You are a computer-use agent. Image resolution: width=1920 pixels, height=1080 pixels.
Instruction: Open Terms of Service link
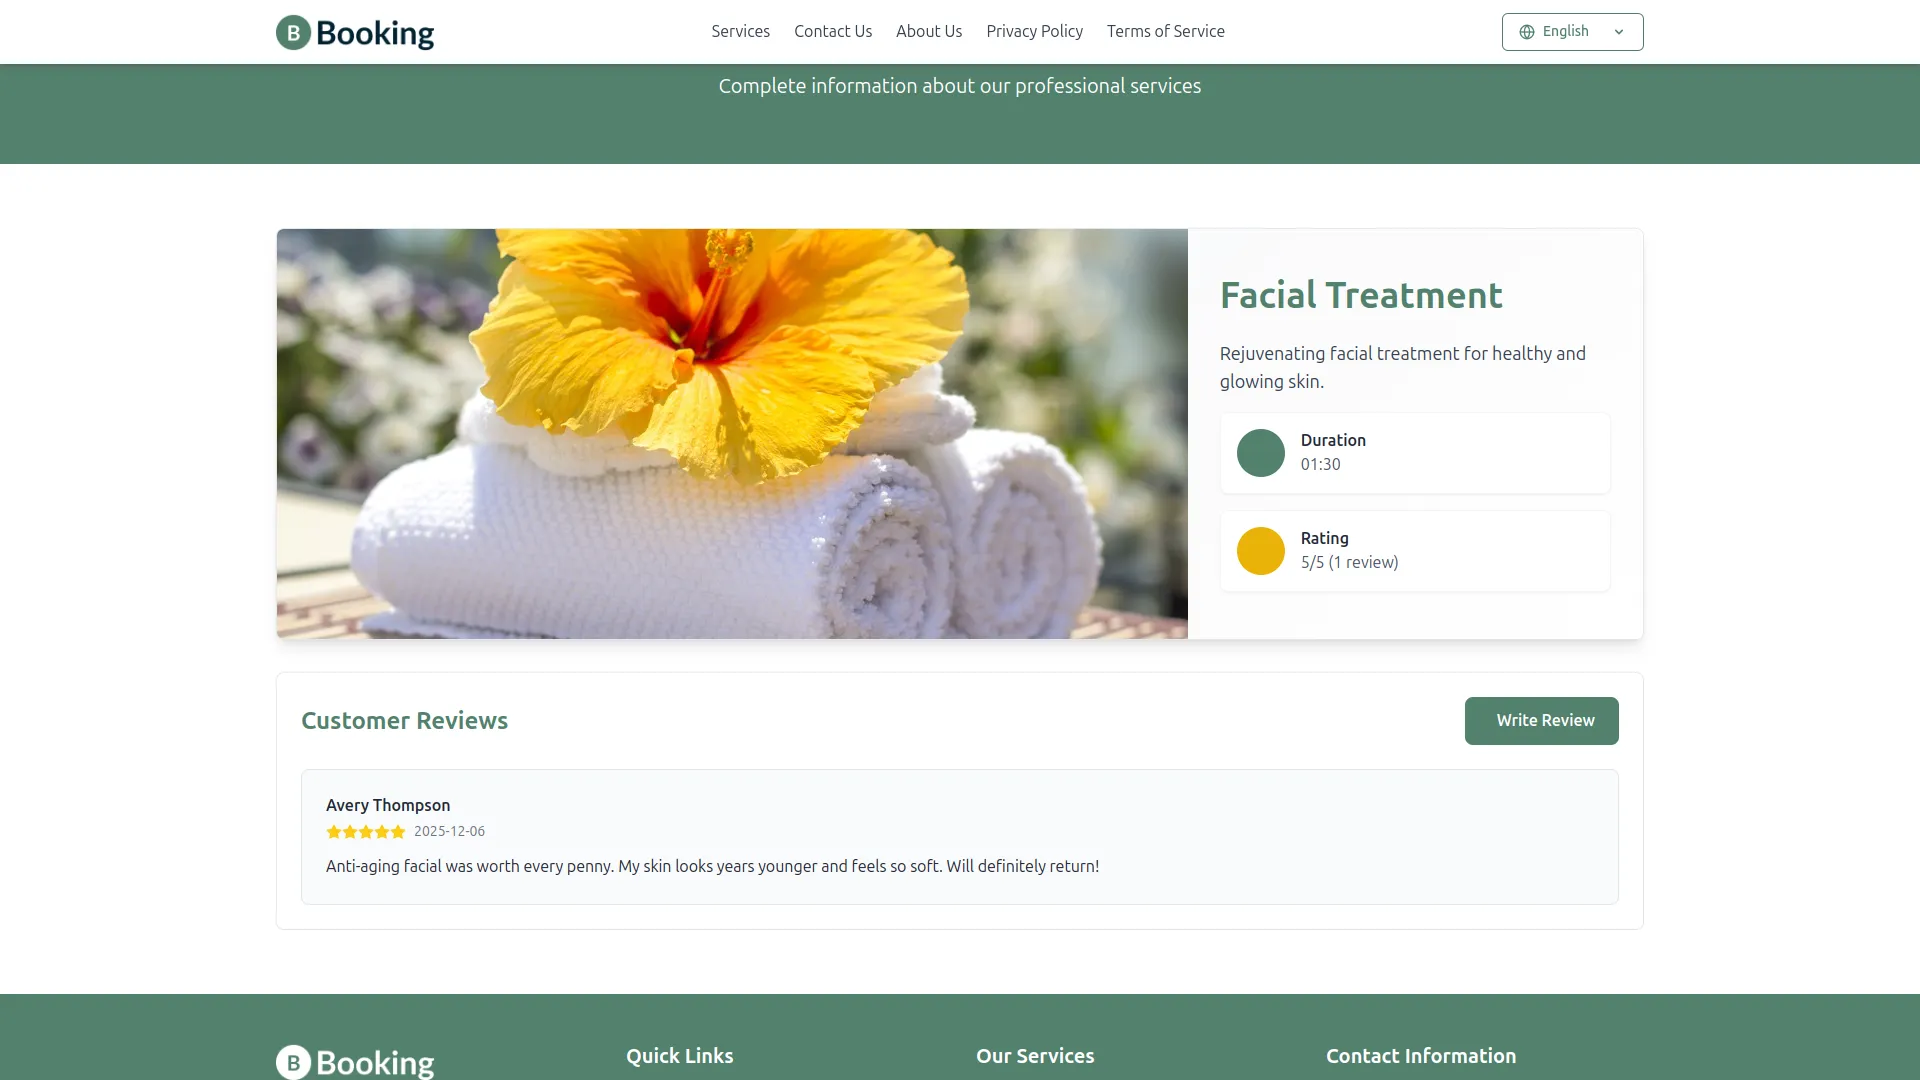coord(1165,32)
